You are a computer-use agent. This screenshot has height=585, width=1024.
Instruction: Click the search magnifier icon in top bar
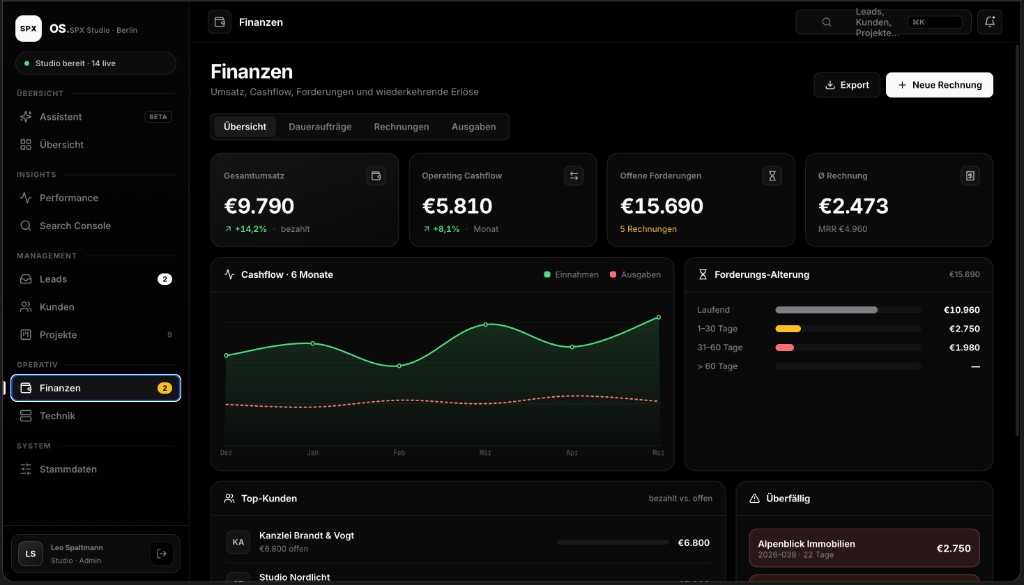[826, 22]
